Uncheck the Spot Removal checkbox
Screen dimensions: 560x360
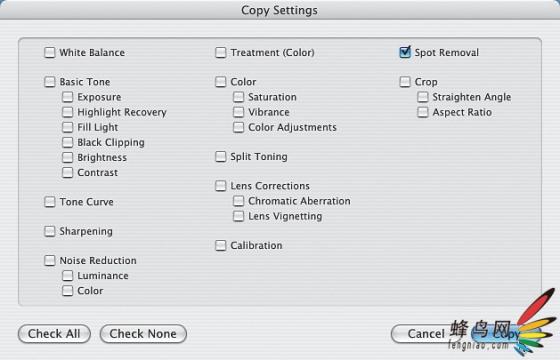point(405,52)
